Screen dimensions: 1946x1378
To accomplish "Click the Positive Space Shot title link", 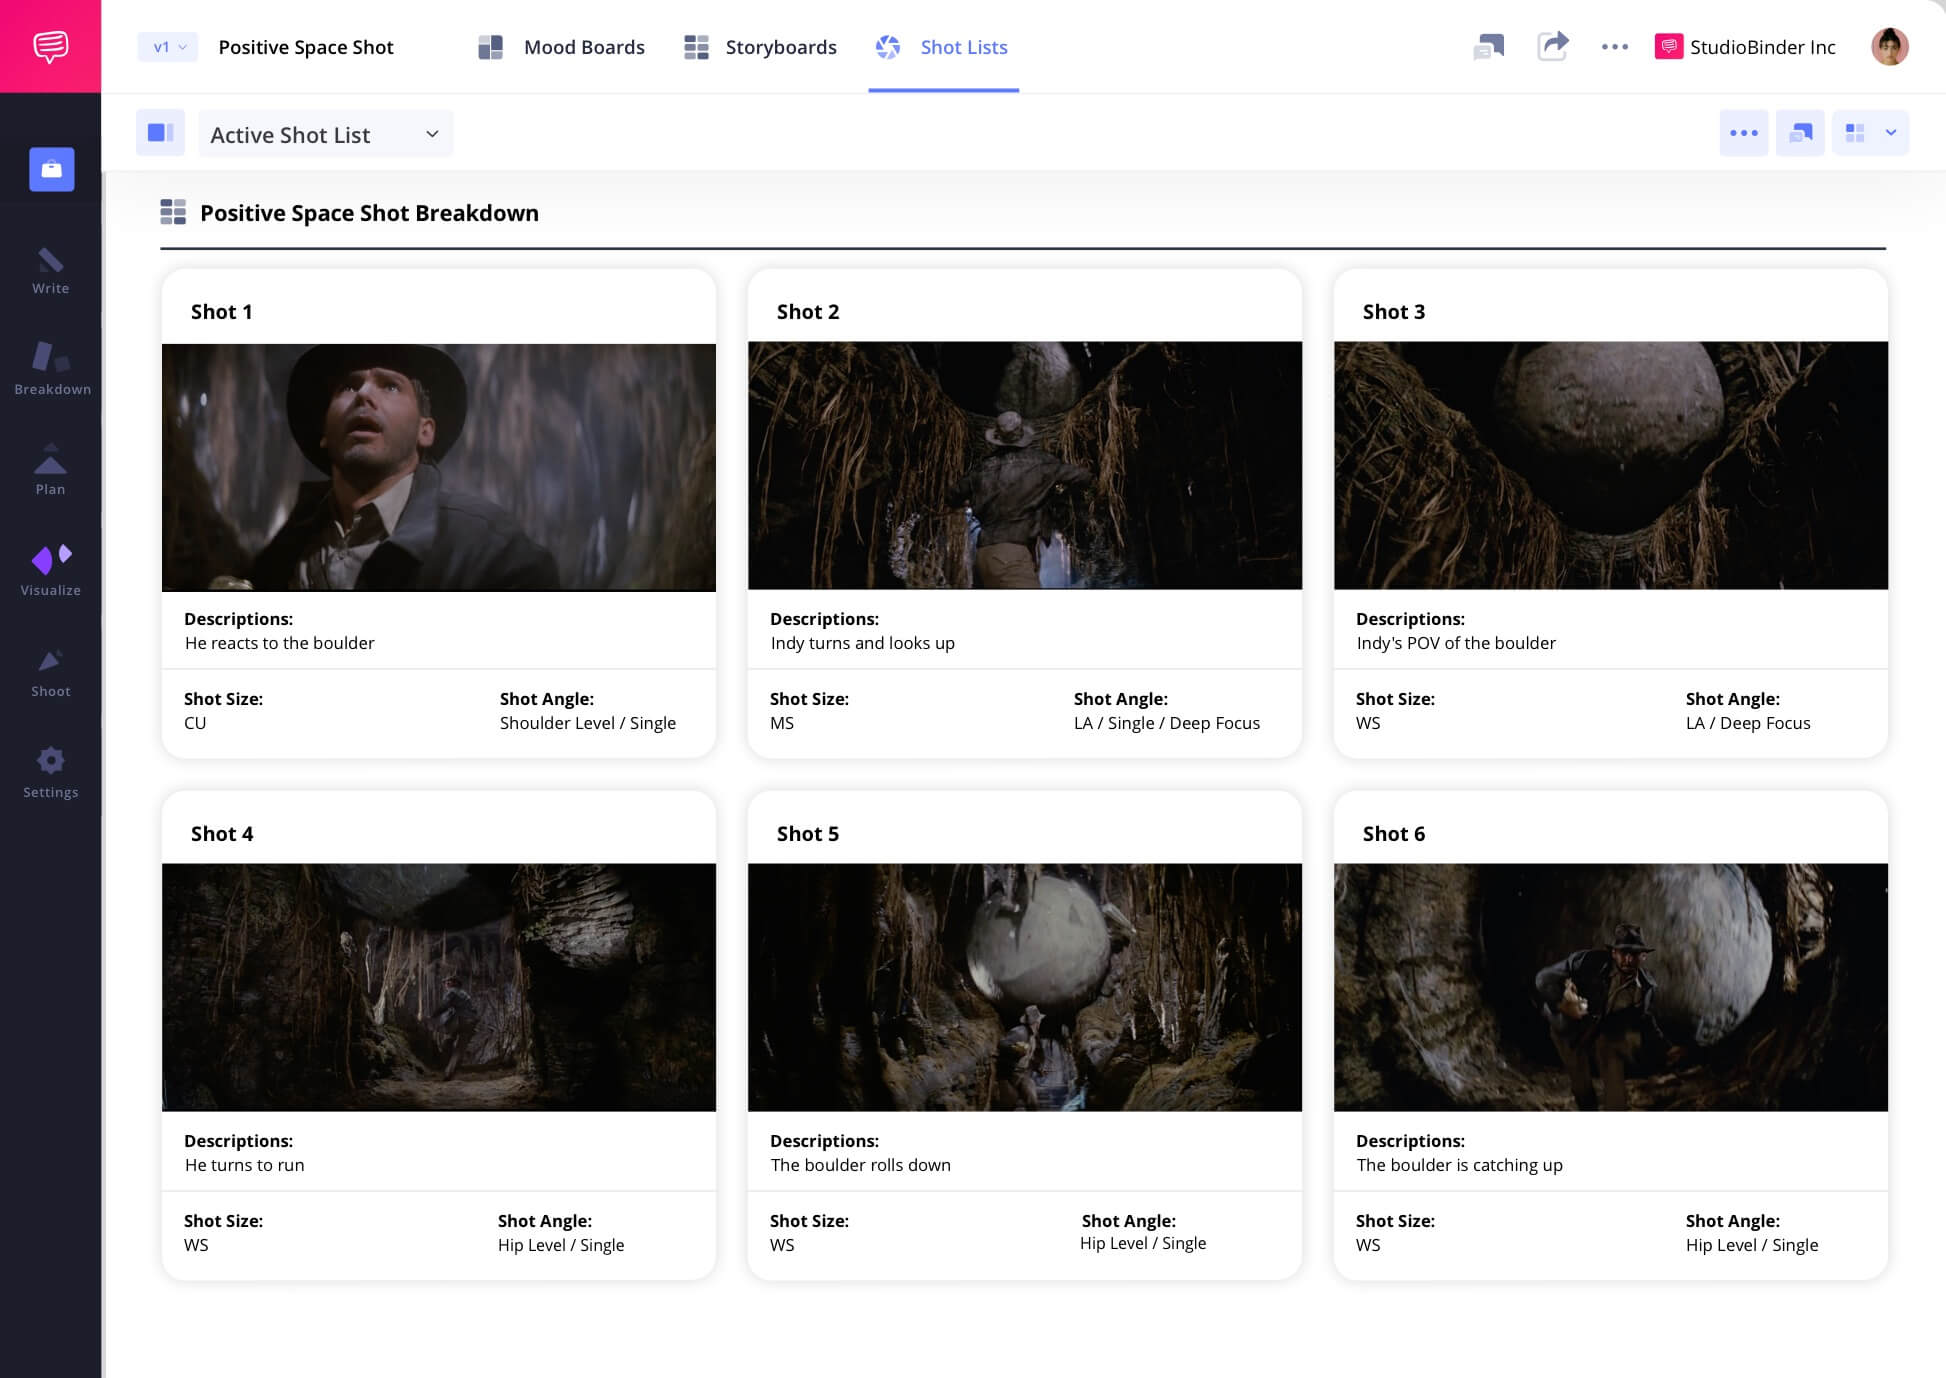I will (x=306, y=46).
